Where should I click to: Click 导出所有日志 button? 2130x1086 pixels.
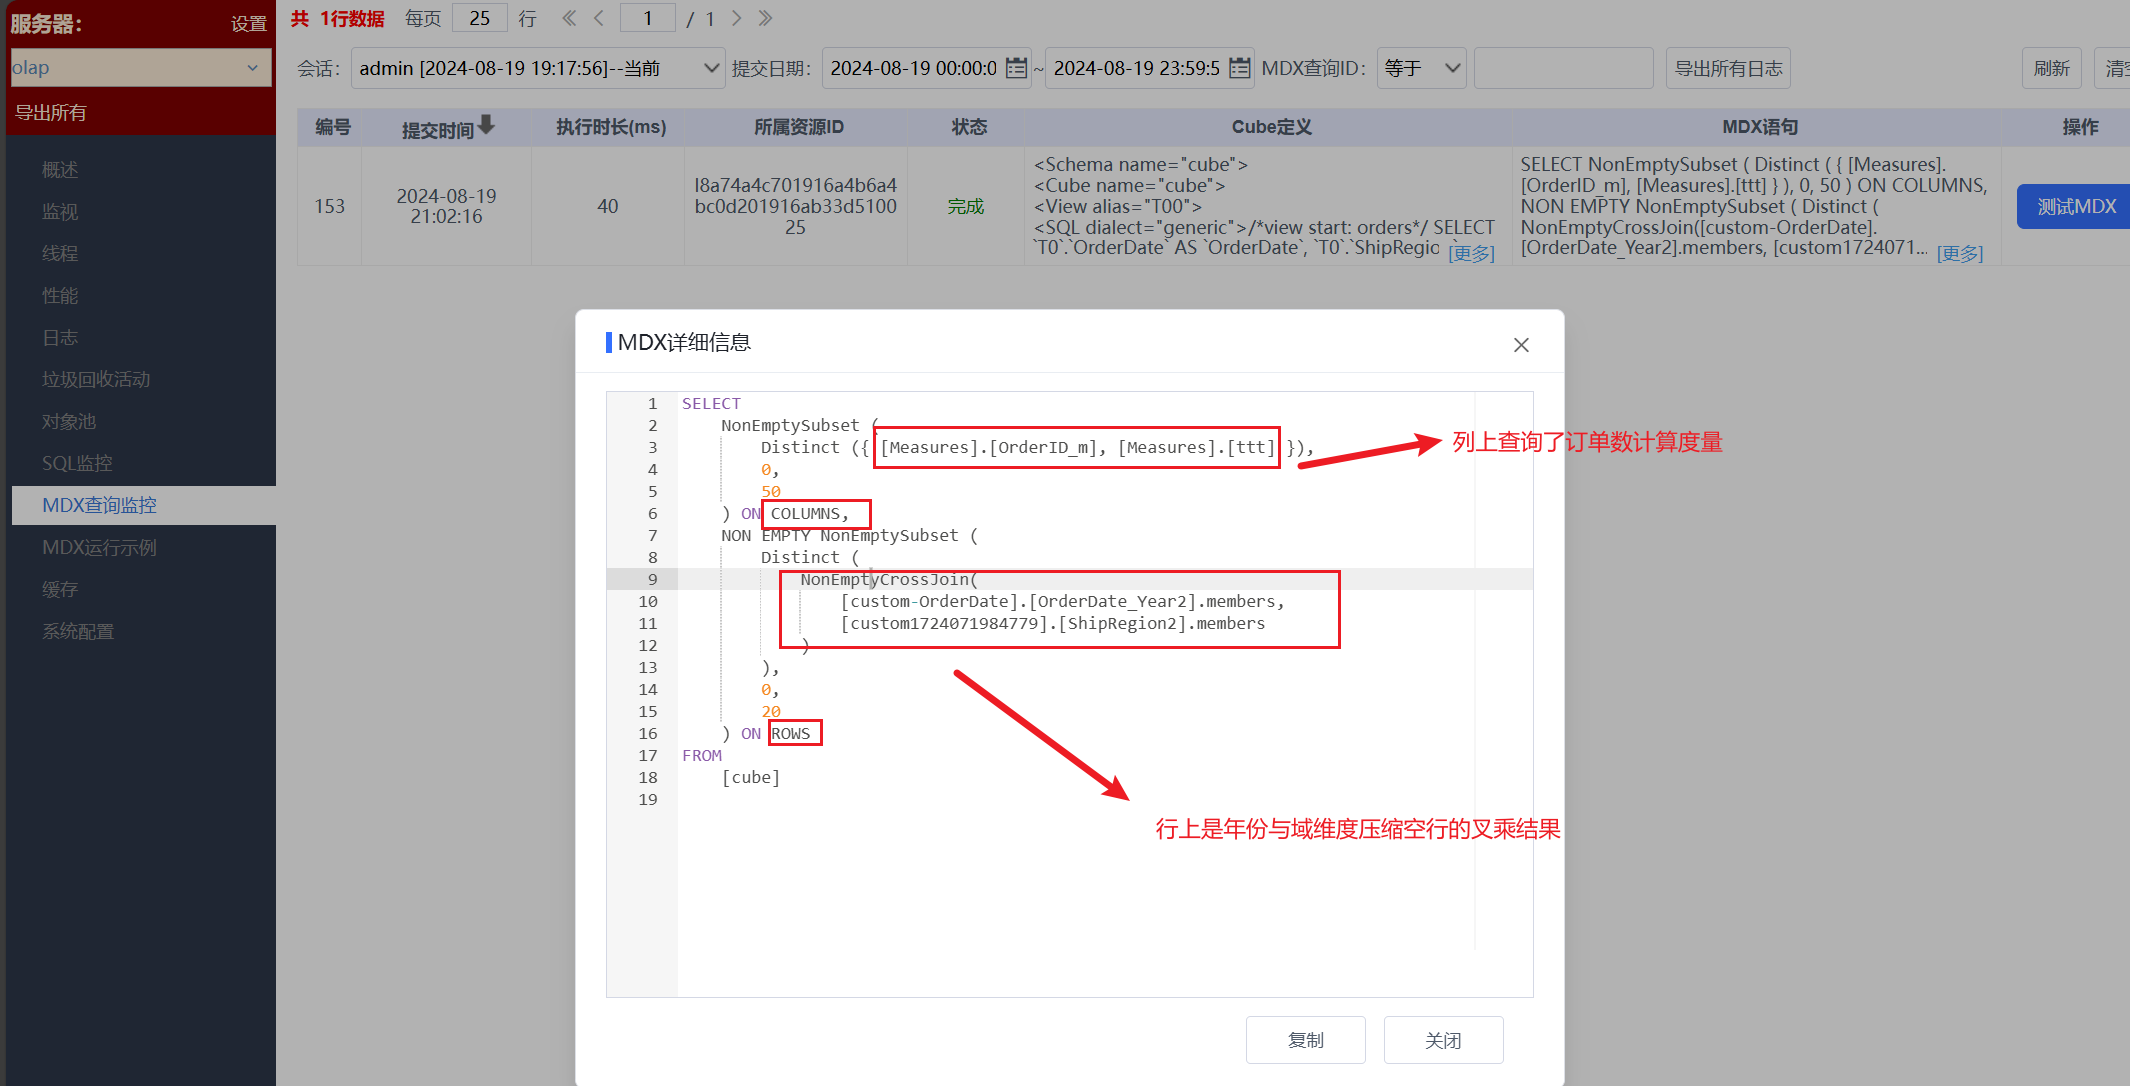click(1728, 68)
